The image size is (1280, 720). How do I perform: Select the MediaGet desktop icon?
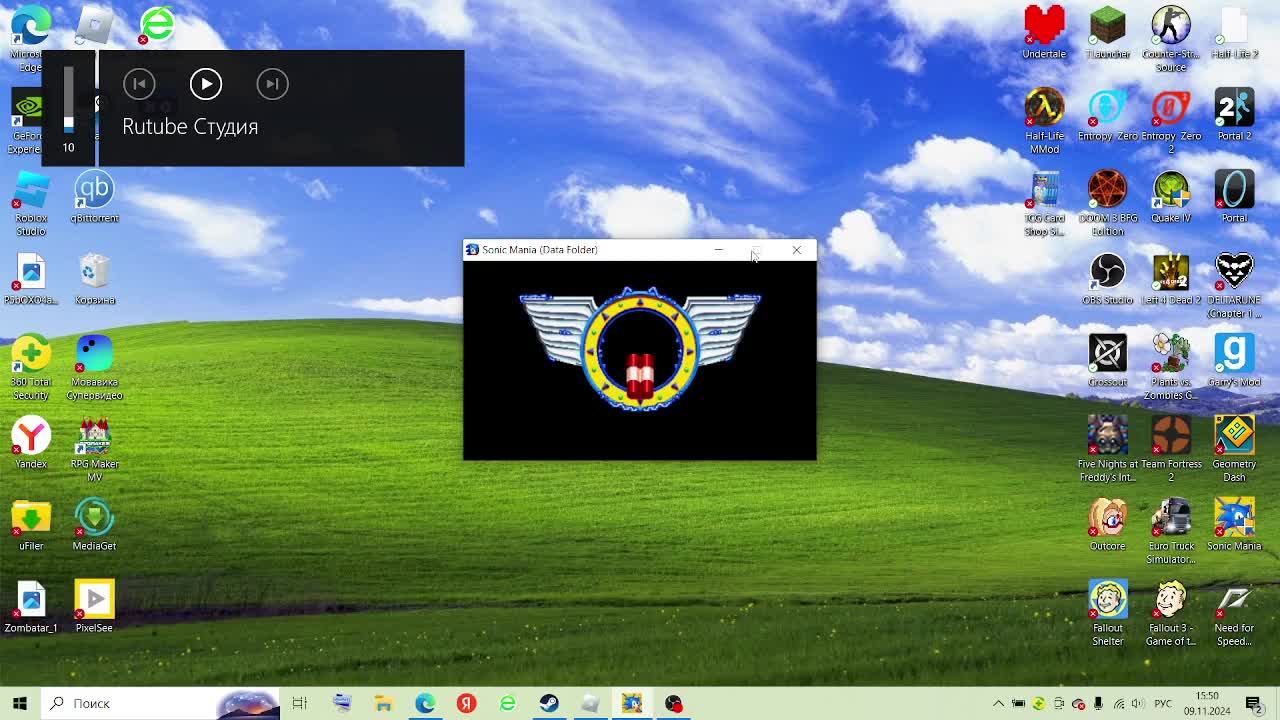click(x=94, y=525)
